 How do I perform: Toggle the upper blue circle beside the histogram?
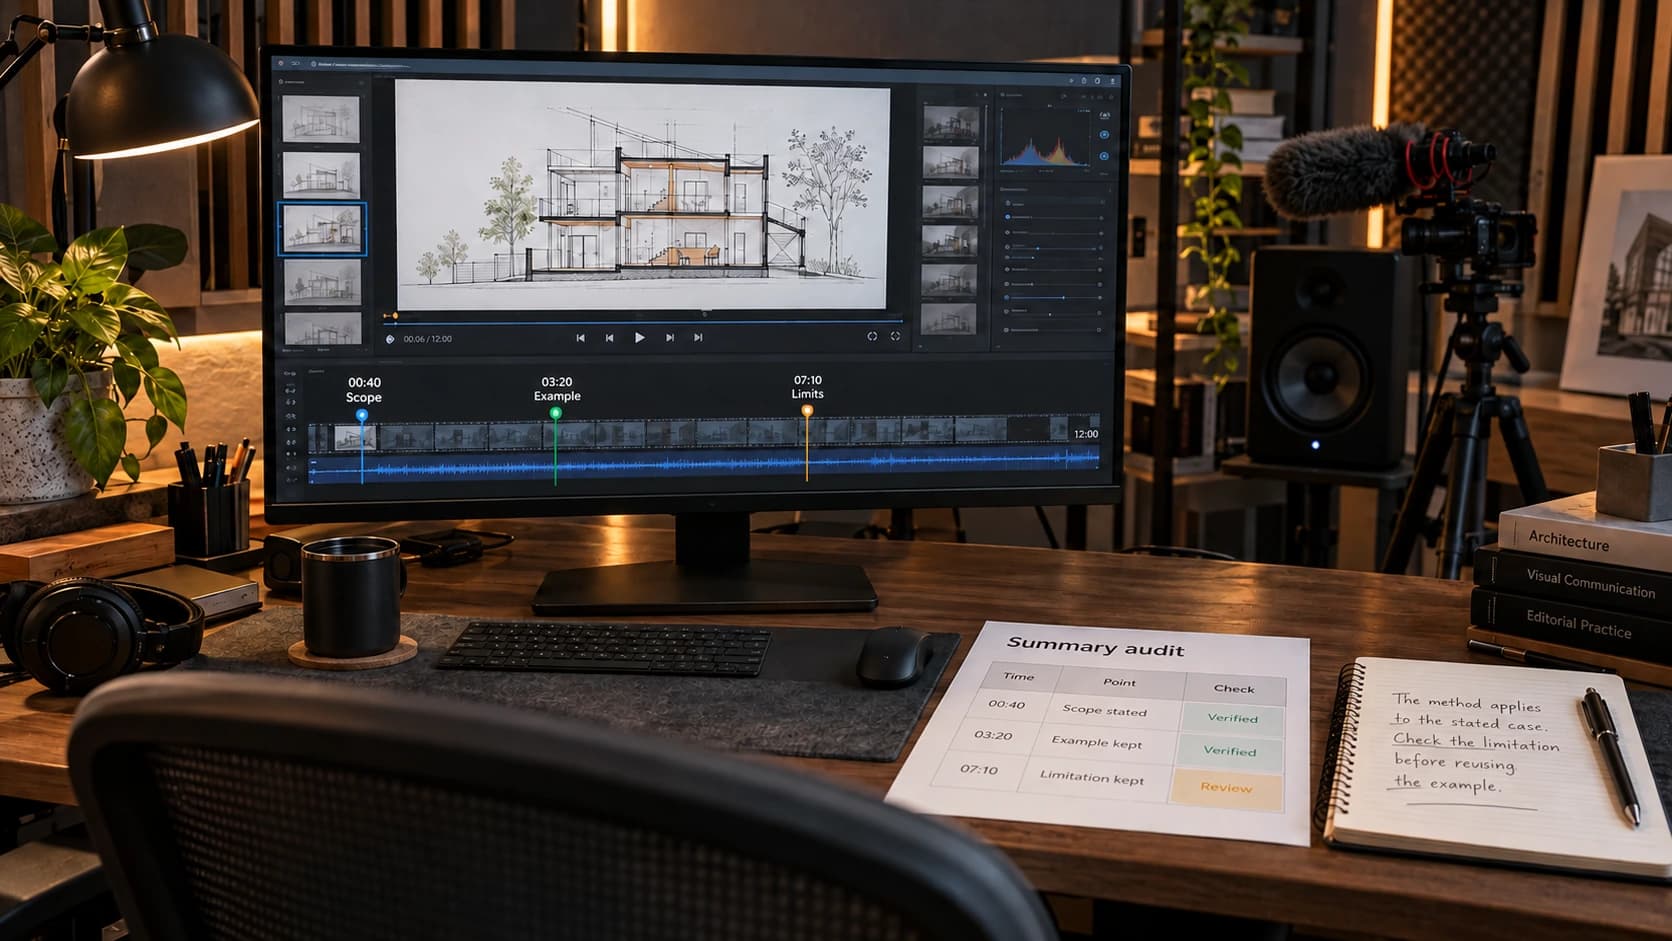click(1104, 134)
